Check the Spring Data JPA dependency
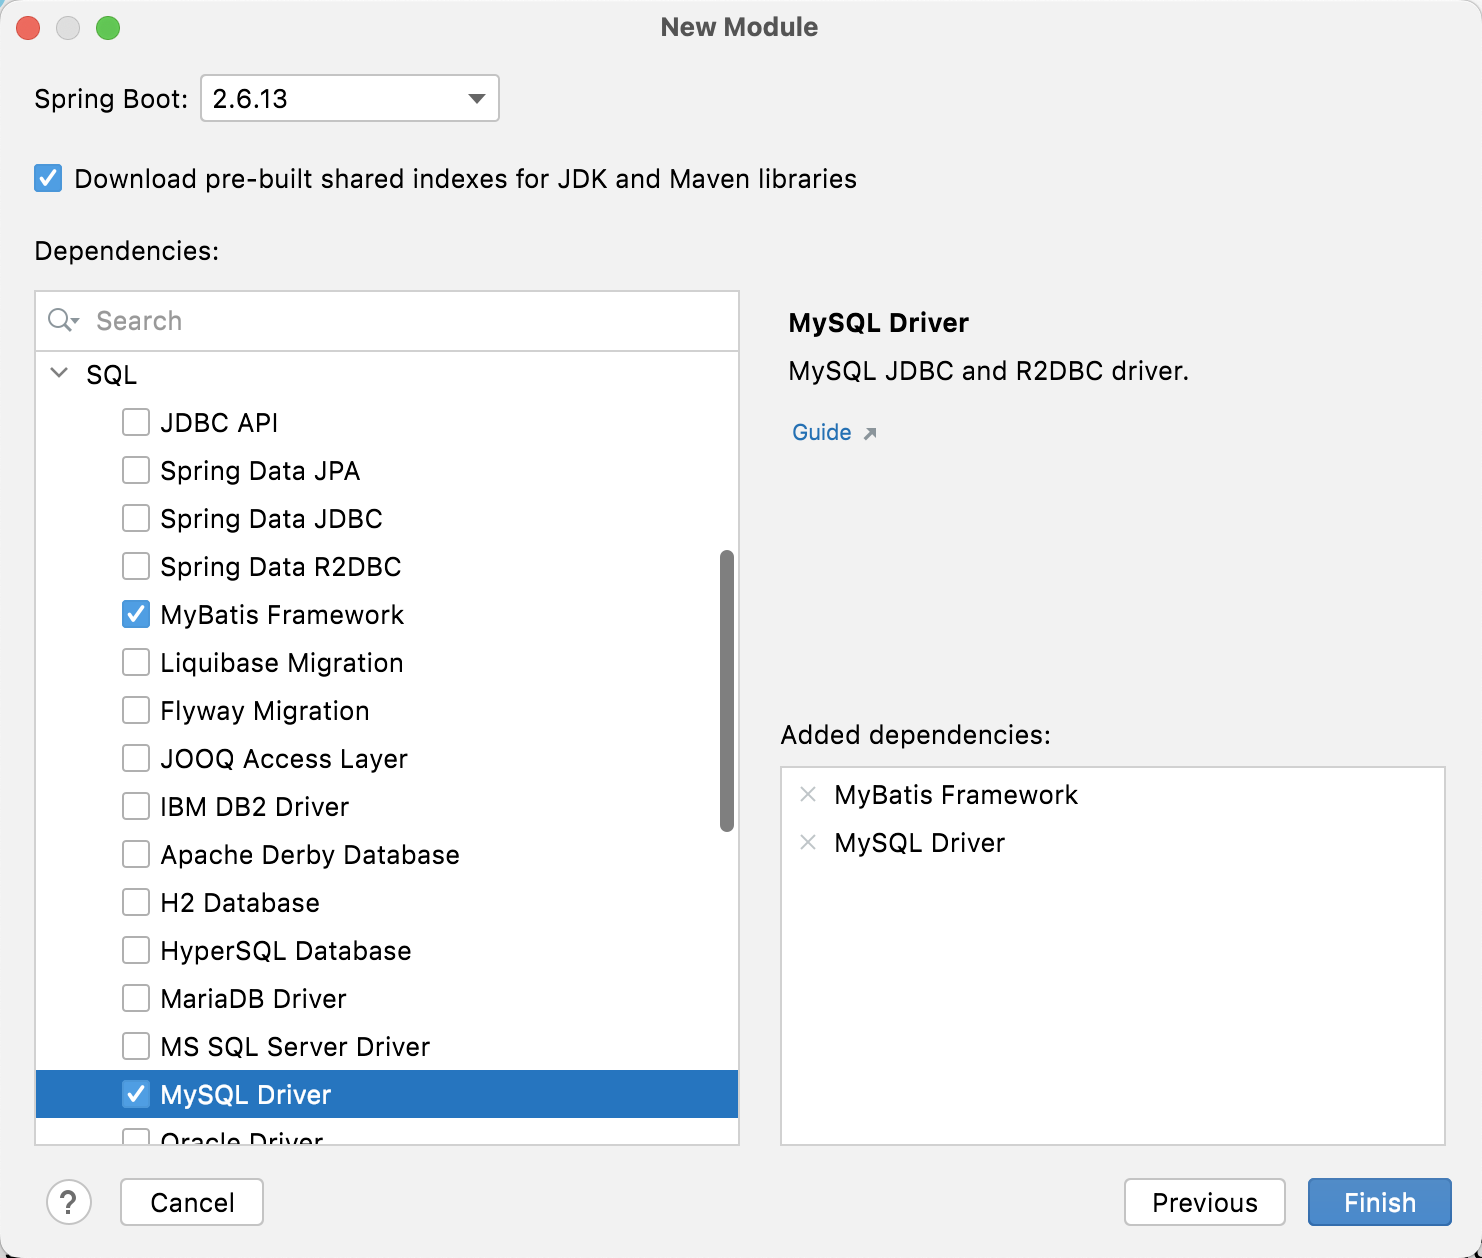 [136, 470]
